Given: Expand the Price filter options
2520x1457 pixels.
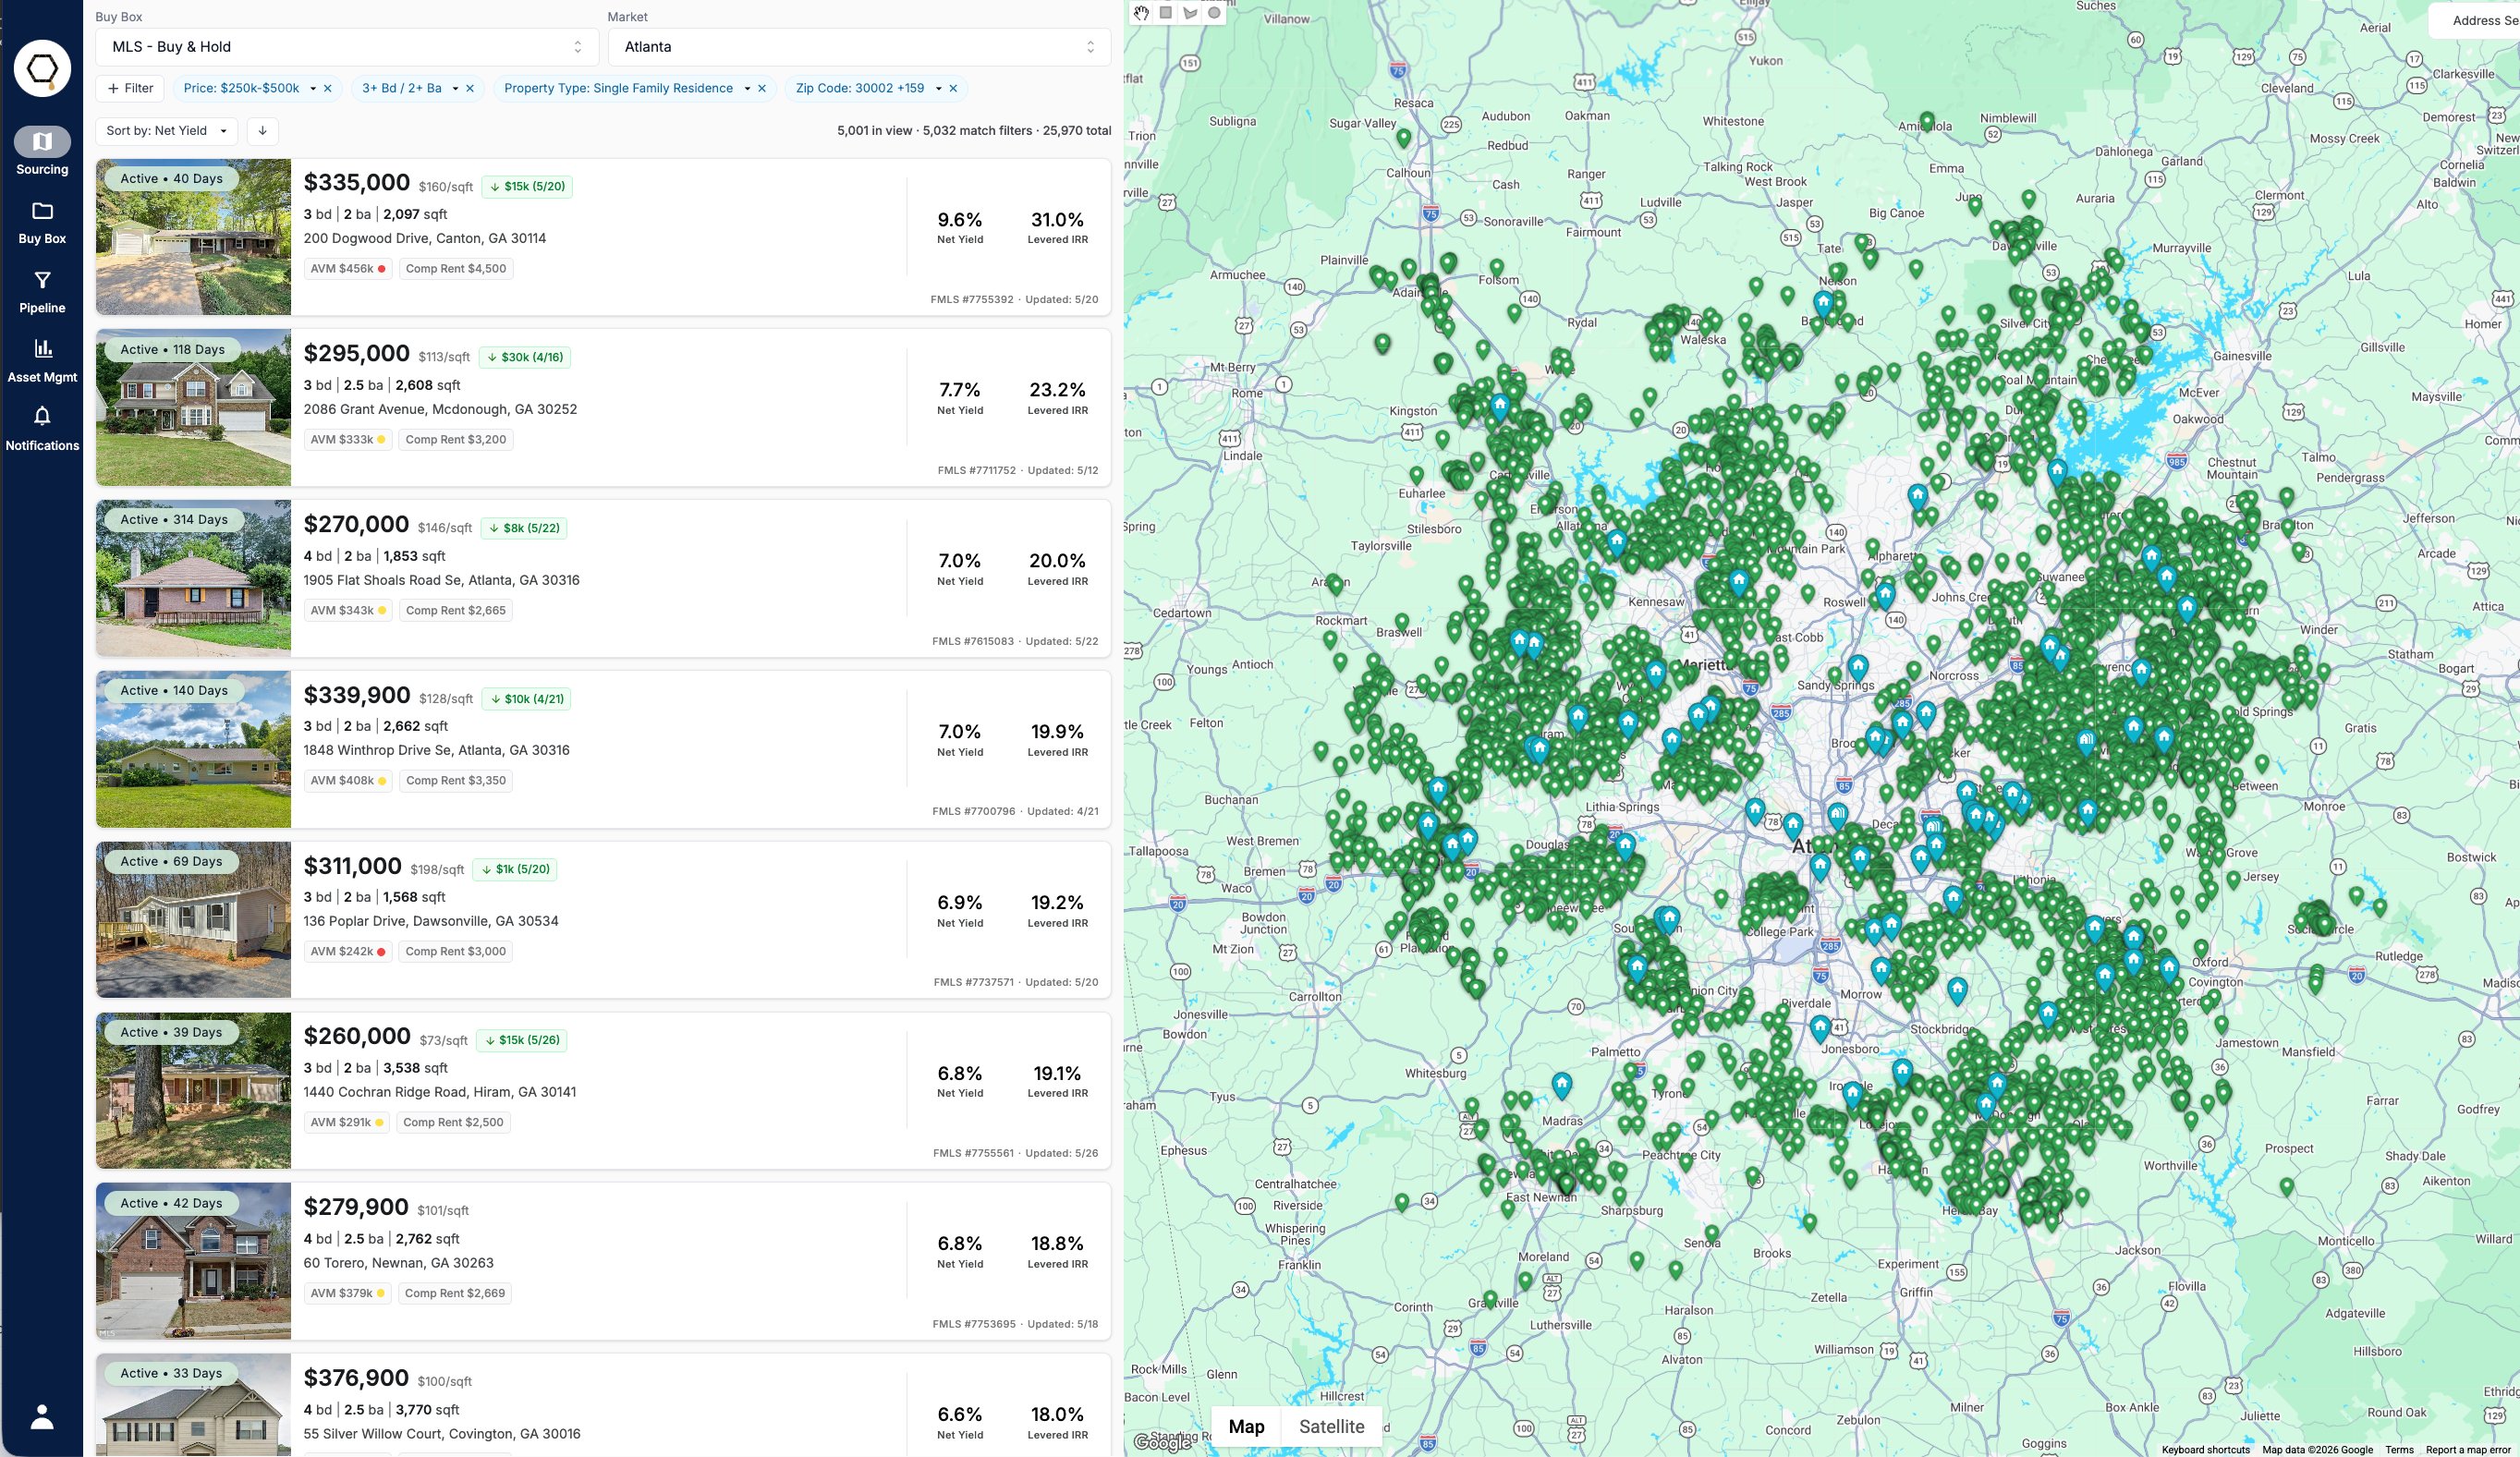Looking at the screenshot, I should tap(313, 89).
